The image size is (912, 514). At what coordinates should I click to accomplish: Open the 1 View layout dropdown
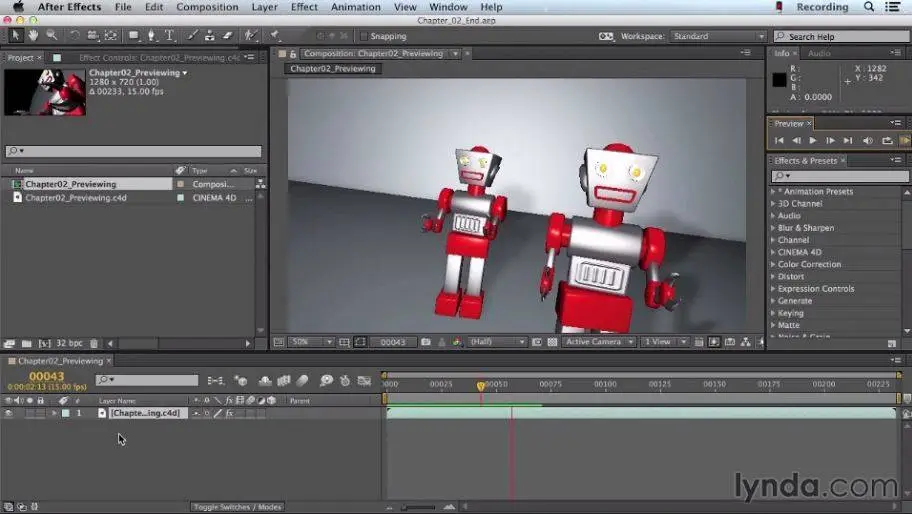pos(665,342)
